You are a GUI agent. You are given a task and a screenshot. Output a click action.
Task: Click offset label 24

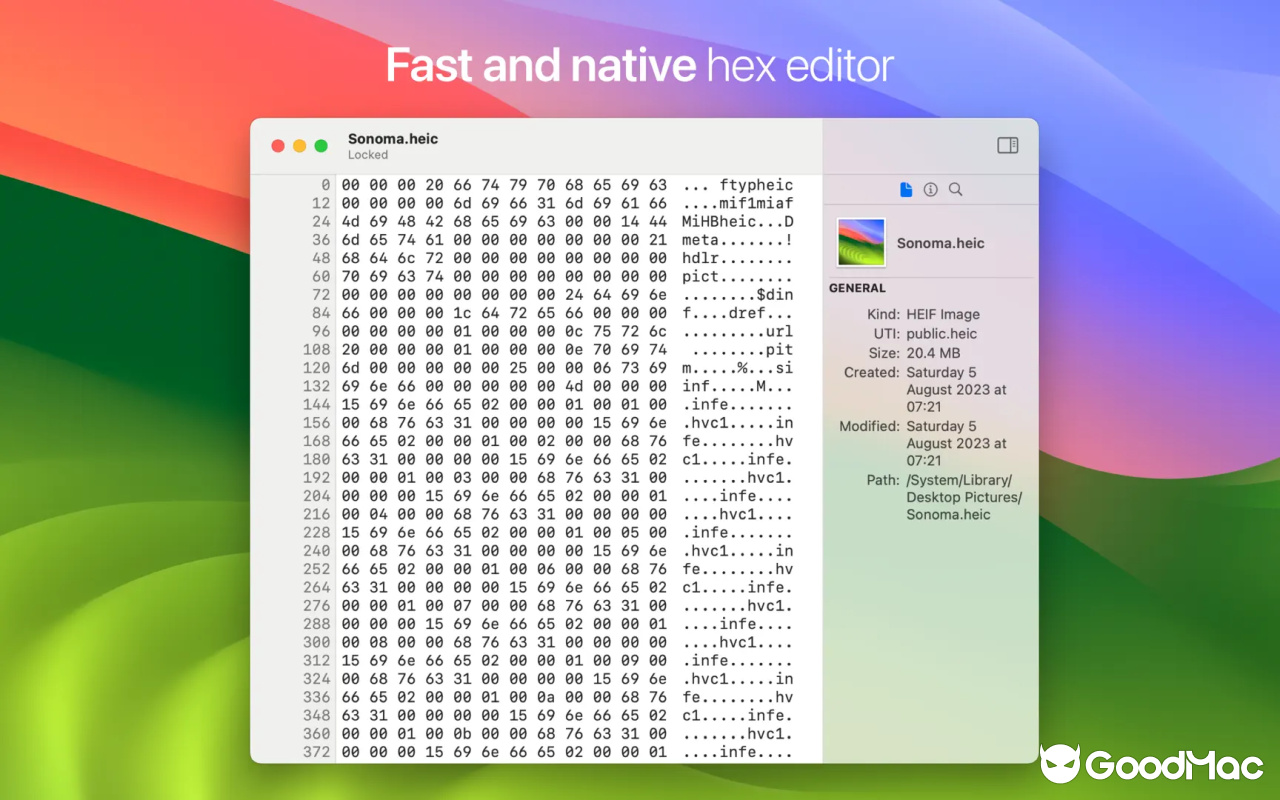pos(321,221)
